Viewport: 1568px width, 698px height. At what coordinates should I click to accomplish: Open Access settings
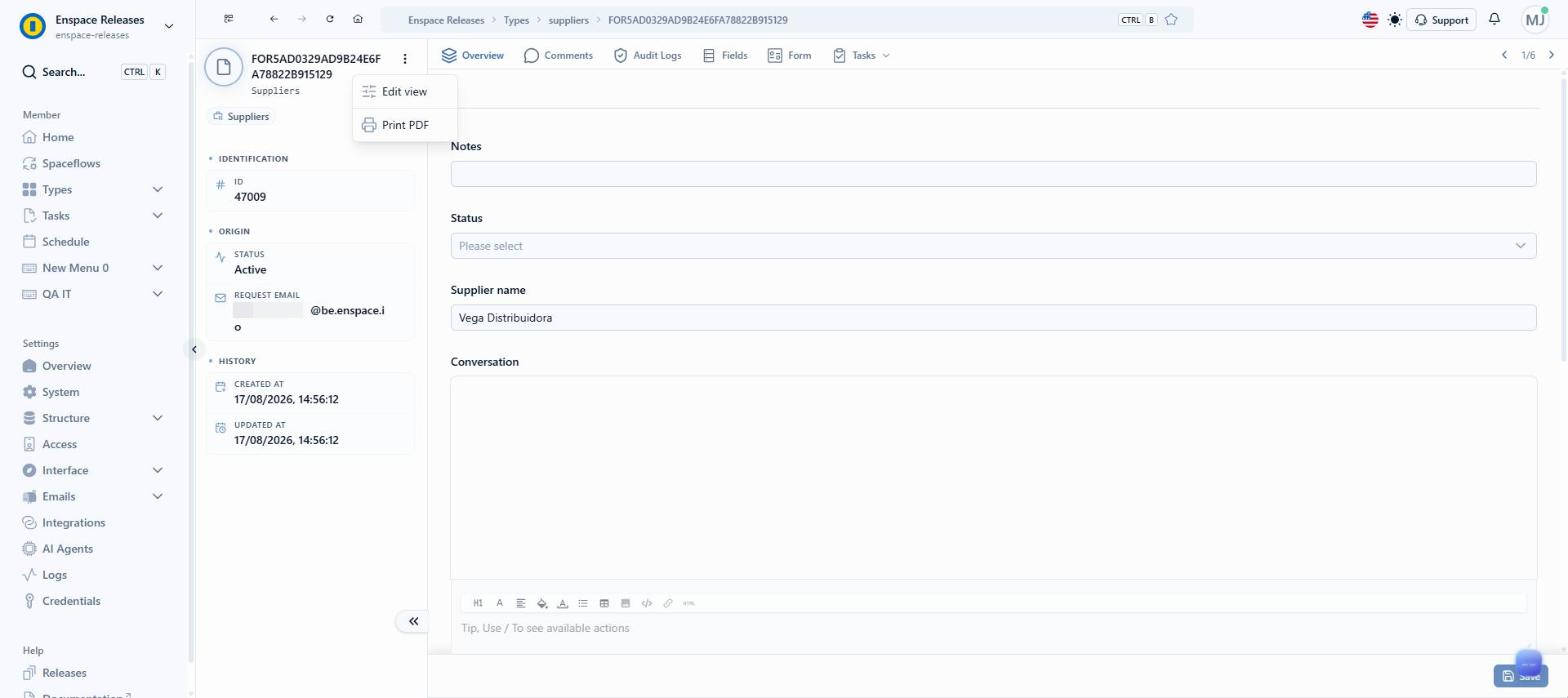(x=59, y=444)
